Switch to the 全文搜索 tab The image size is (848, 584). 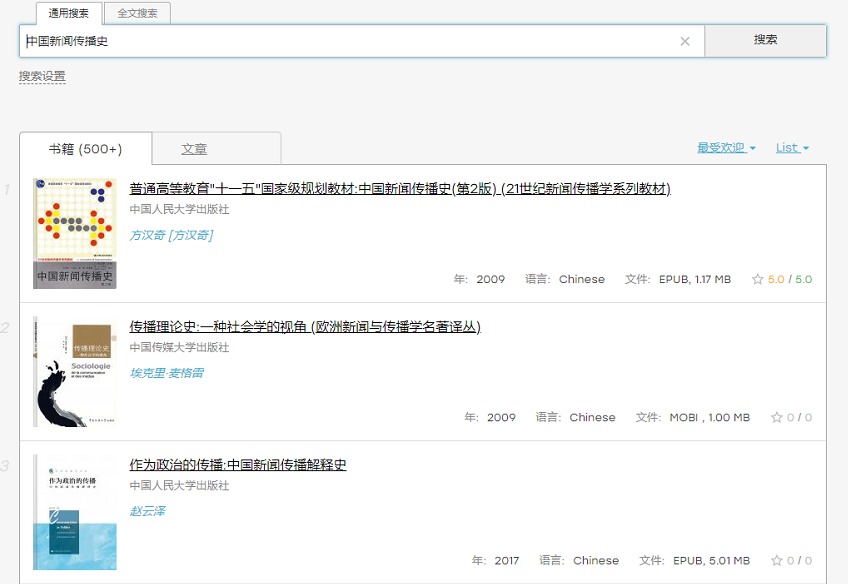coord(137,13)
